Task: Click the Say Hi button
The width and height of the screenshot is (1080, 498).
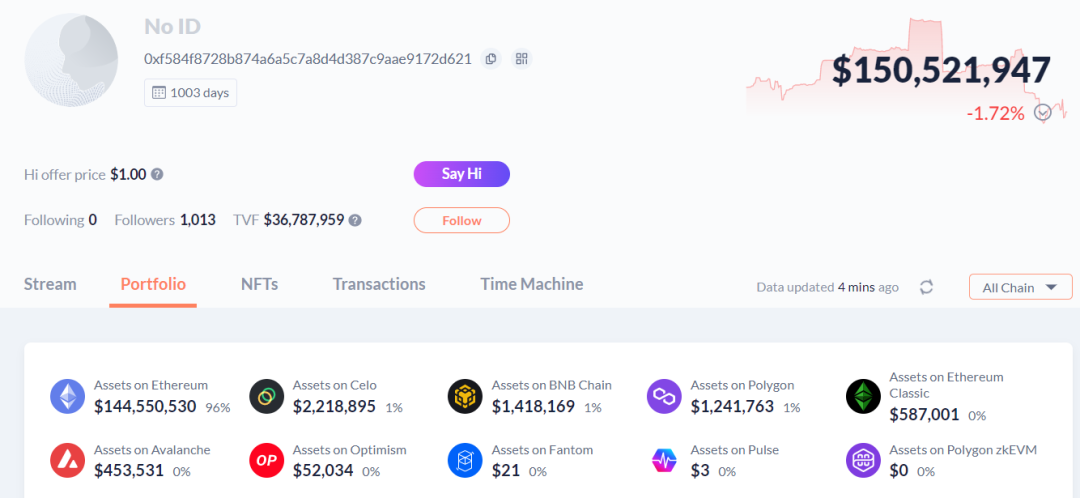Action: (x=461, y=174)
